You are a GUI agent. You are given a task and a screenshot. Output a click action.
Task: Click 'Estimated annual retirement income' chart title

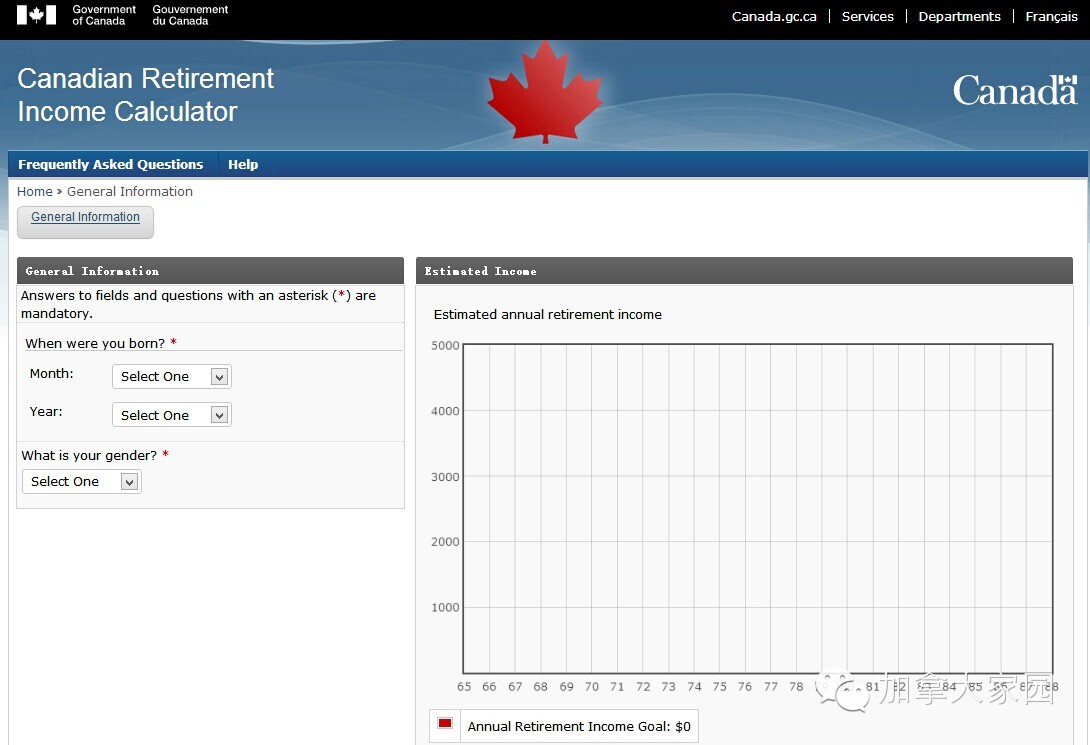point(547,314)
